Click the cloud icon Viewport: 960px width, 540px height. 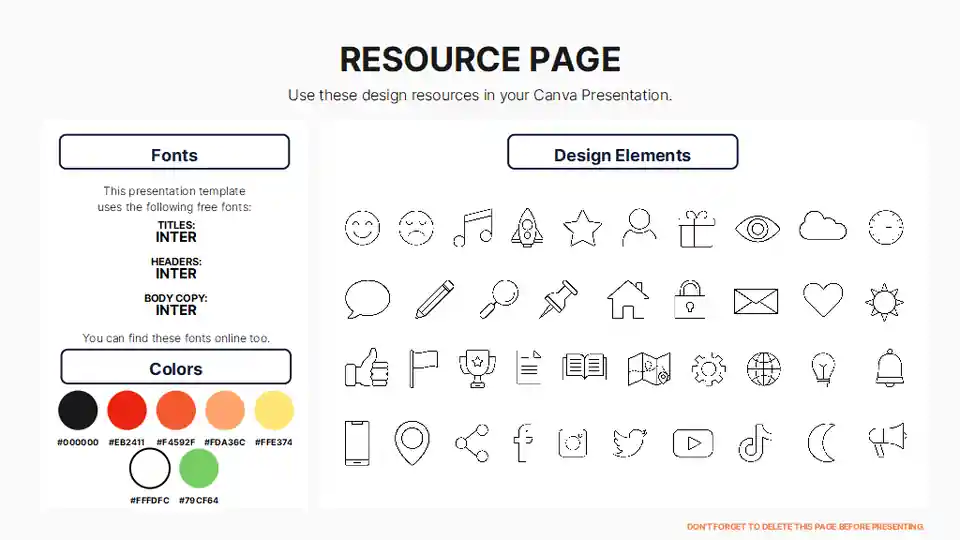(x=823, y=225)
